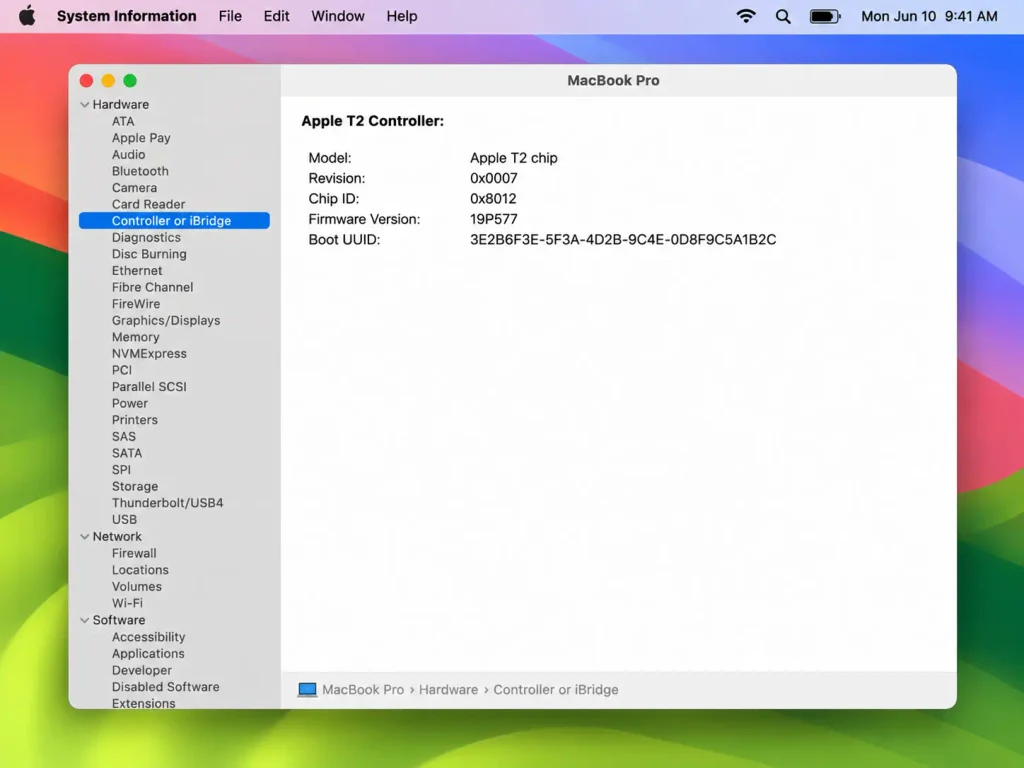Click the Model value Apple T2 chip
Image resolution: width=1024 pixels, height=768 pixels.
[514, 158]
